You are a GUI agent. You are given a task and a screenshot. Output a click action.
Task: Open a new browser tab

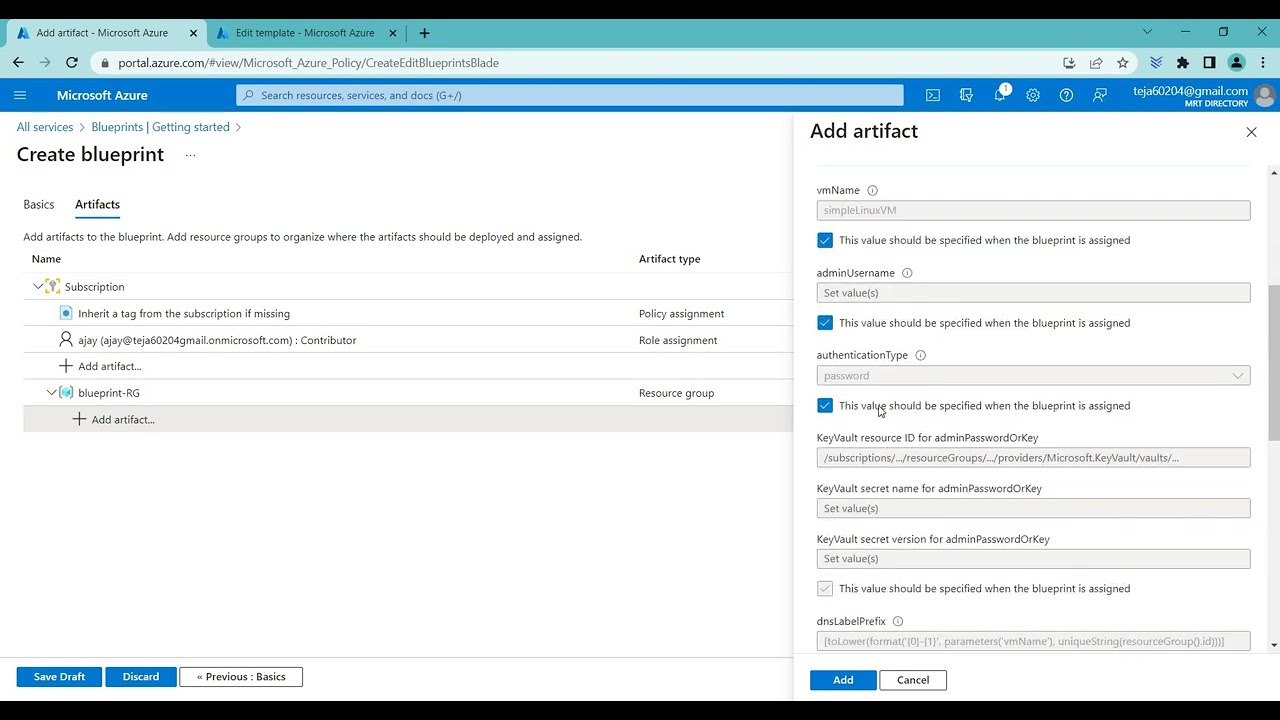click(424, 33)
